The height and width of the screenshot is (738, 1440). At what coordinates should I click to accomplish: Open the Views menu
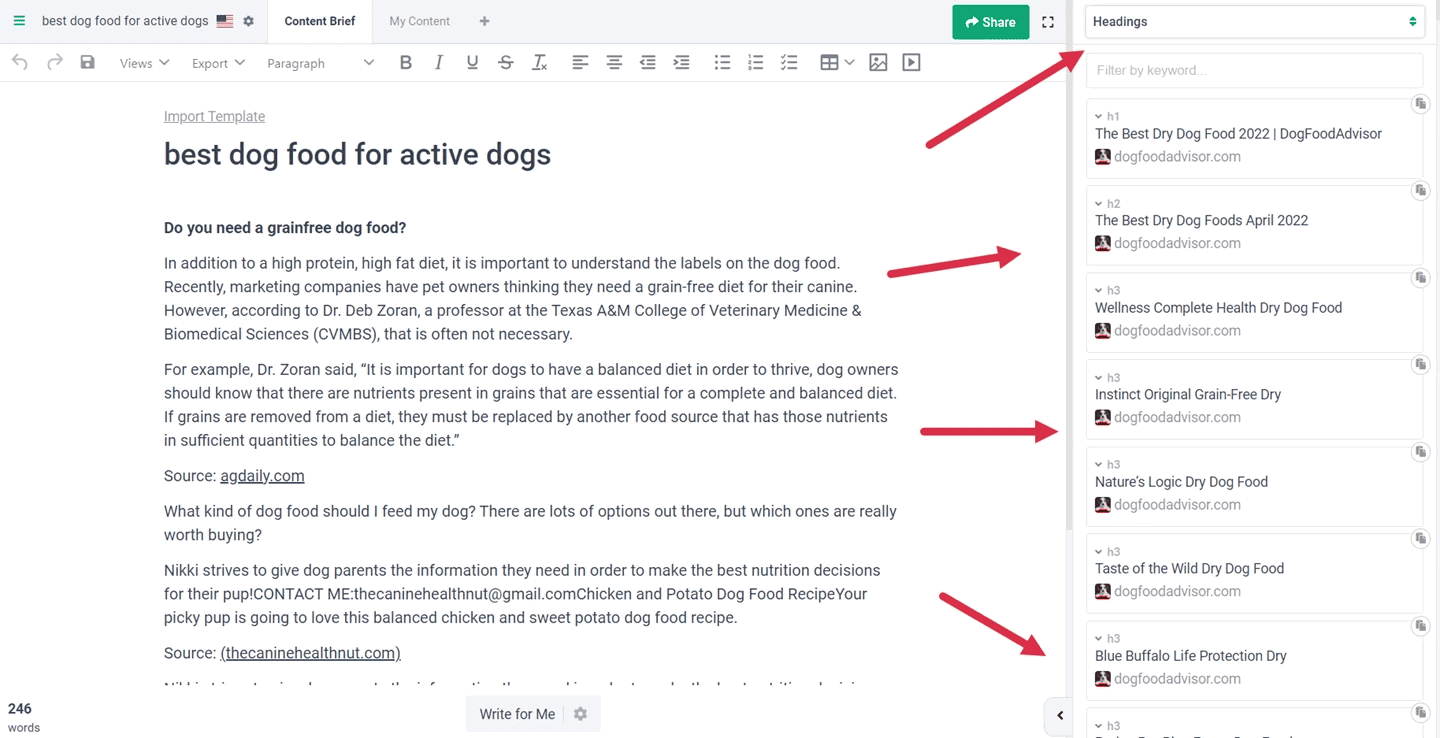click(144, 63)
